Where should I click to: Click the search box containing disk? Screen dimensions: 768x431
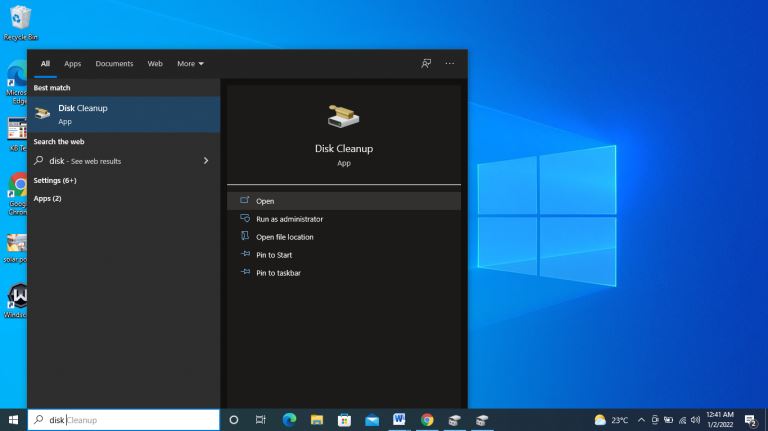pyautogui.click(x=123, y=420)
